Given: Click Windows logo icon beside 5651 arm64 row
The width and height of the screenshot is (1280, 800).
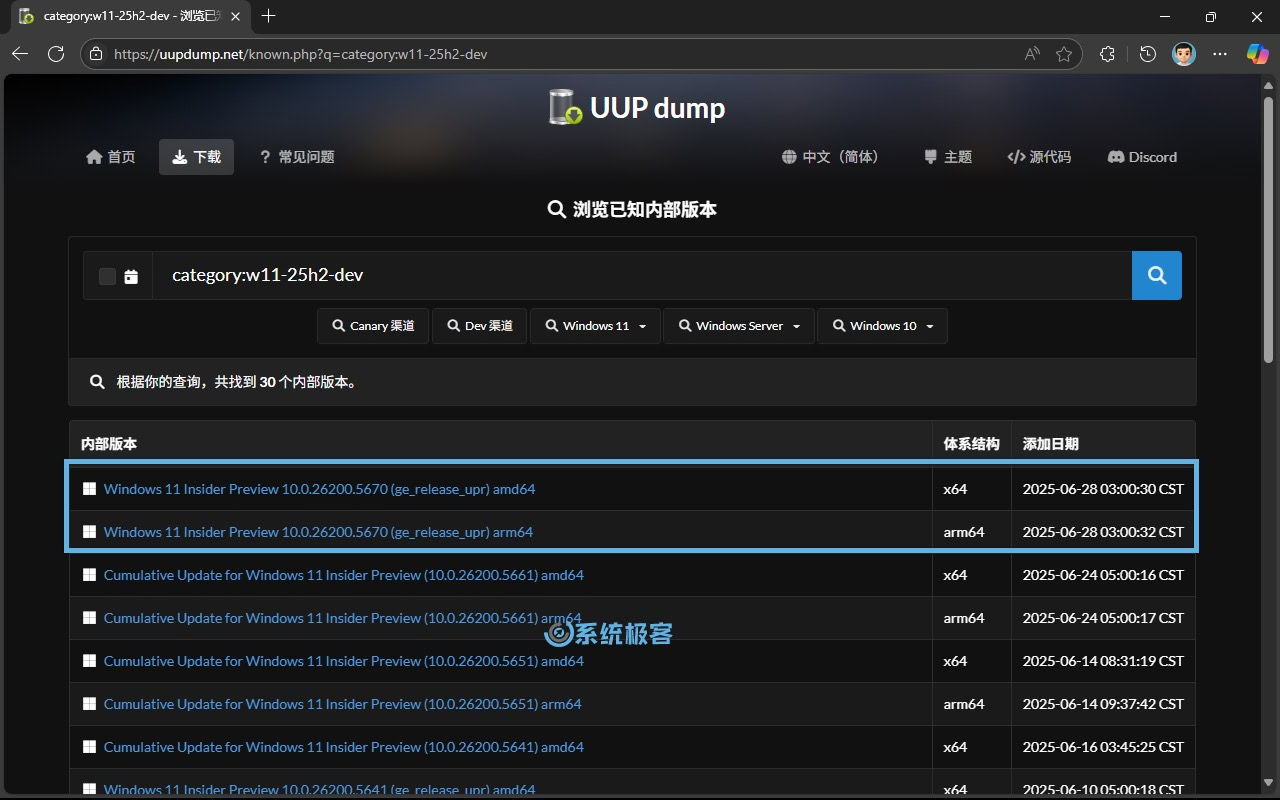Looking at the screenshot, I should coord(89,704).
